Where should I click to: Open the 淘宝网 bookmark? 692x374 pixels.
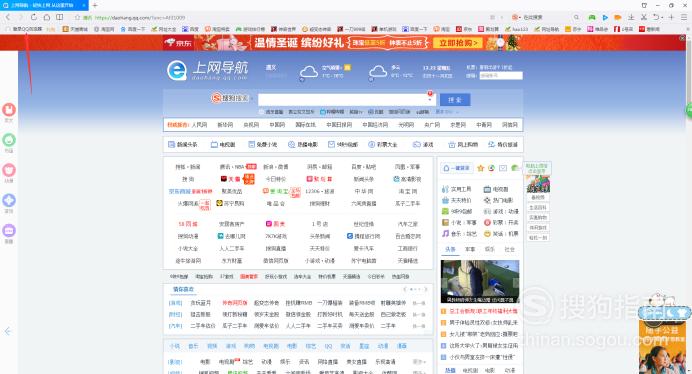pyautogui.click(x=104, y=29)
